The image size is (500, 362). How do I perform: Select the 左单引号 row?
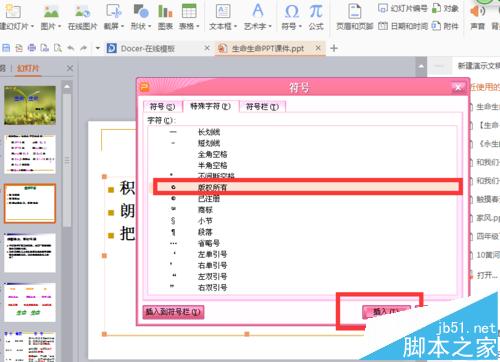pos(303,254)
